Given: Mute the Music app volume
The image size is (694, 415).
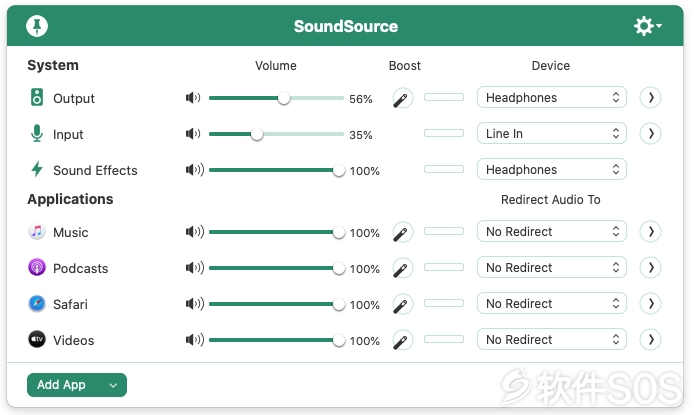Looking at the screenshot, I should pyautogui.click(x=195, y=231).
